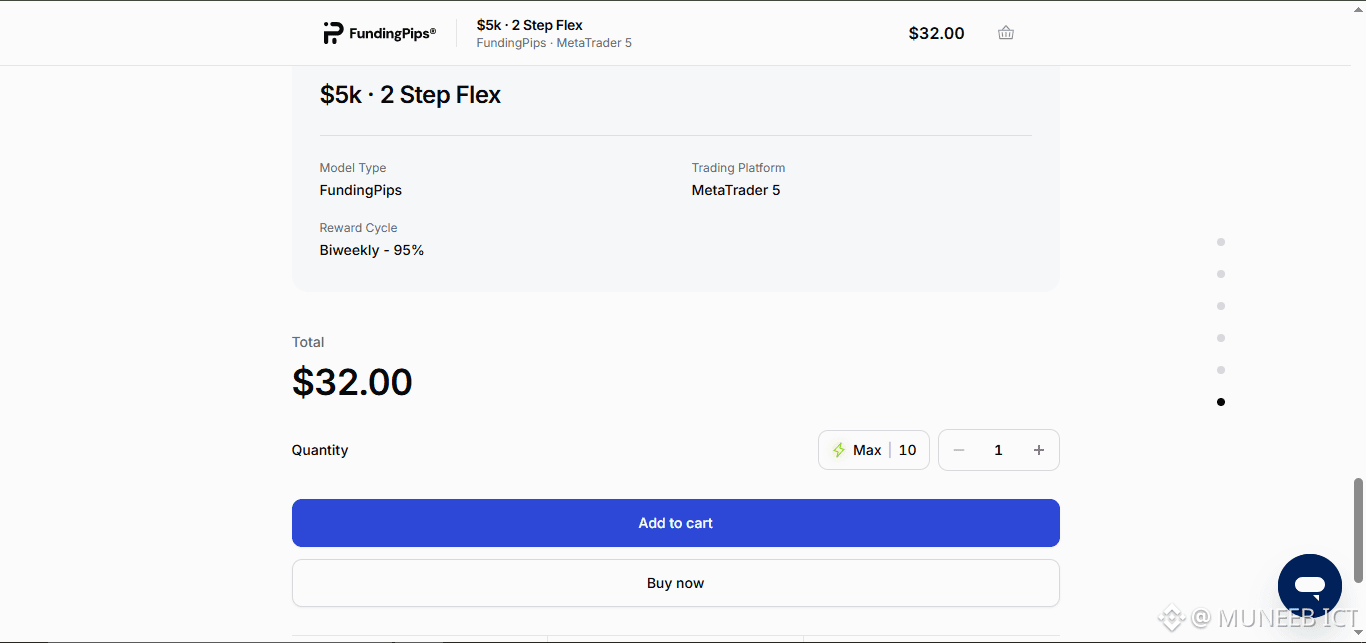Set quantity to Max 10 via lightning button
Viewport: 1366px width, 643px height.
tap(874, 450)
